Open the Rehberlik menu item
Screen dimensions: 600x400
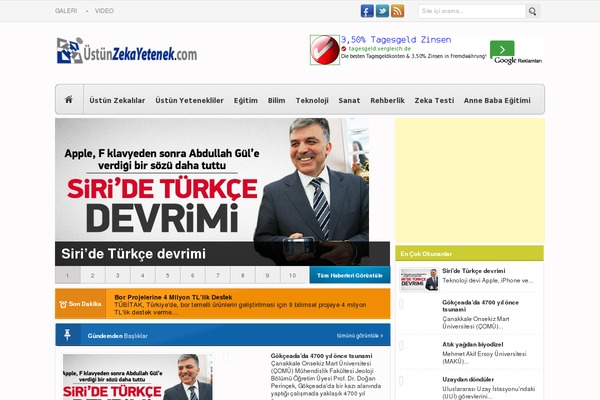[387, 100]
